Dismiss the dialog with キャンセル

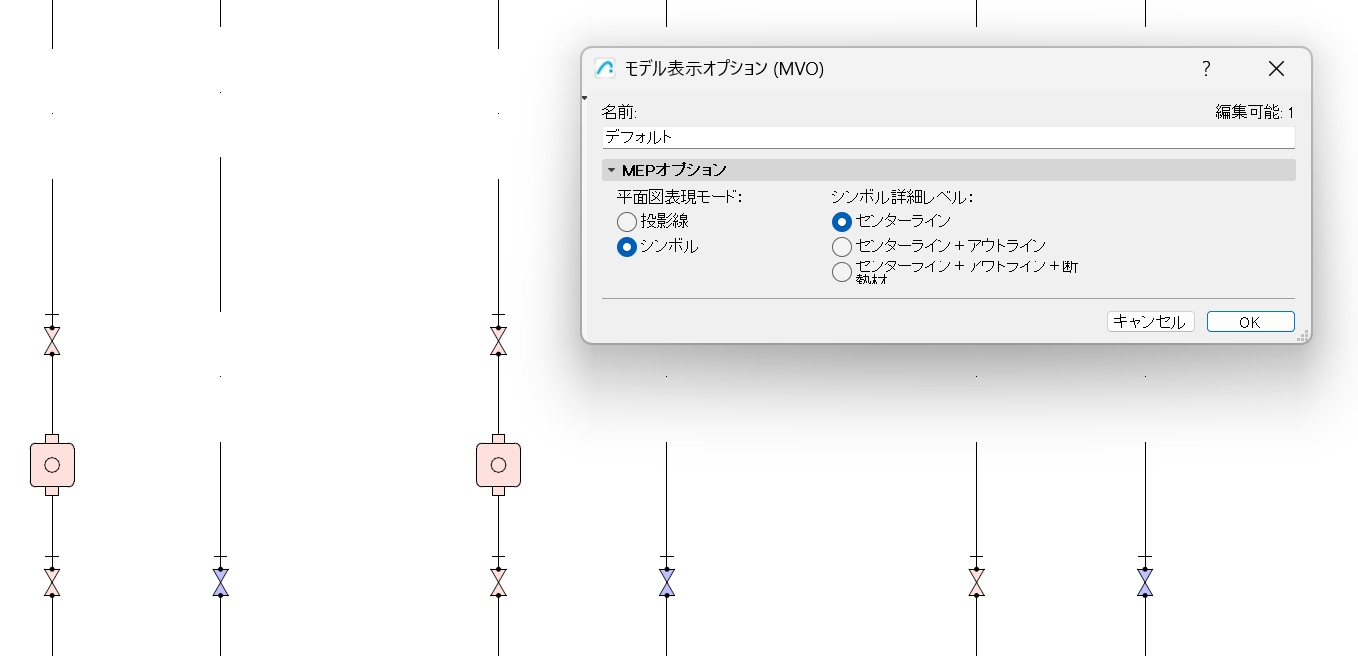(1149, 321)
